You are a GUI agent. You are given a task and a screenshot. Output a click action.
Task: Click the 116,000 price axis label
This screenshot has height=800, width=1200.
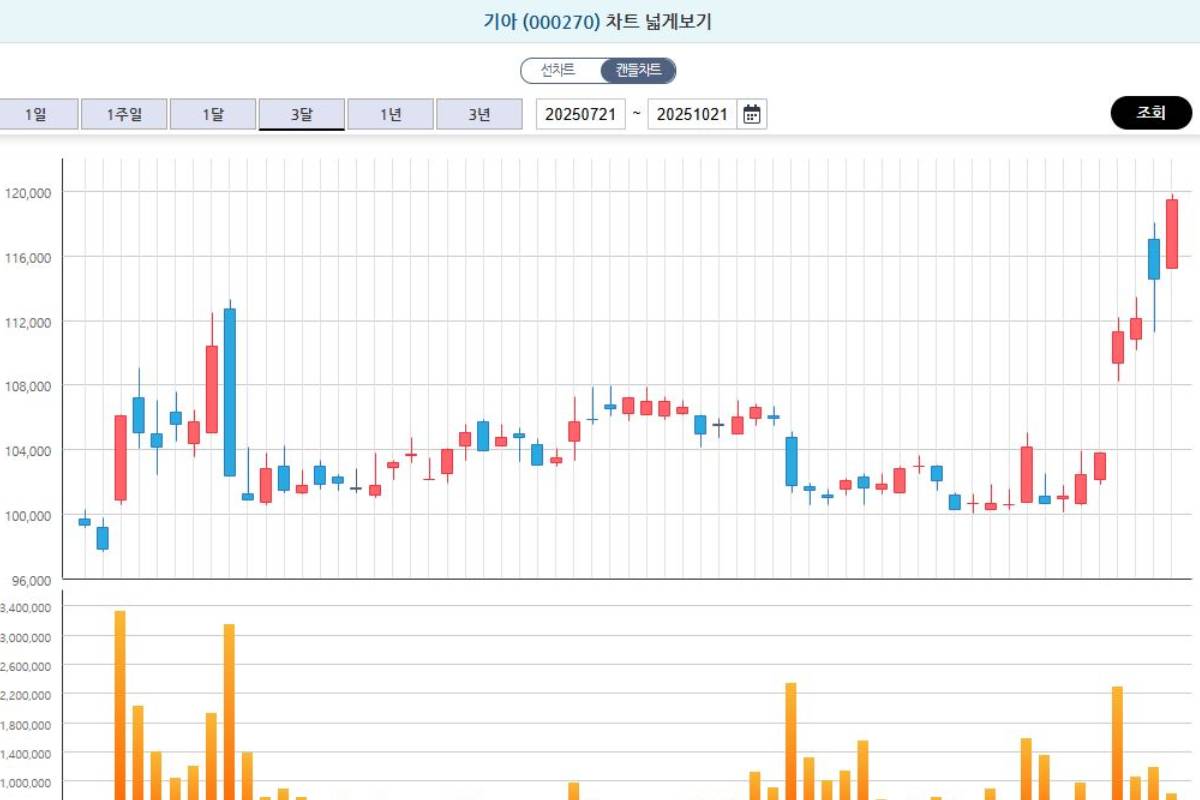[27, 257]
